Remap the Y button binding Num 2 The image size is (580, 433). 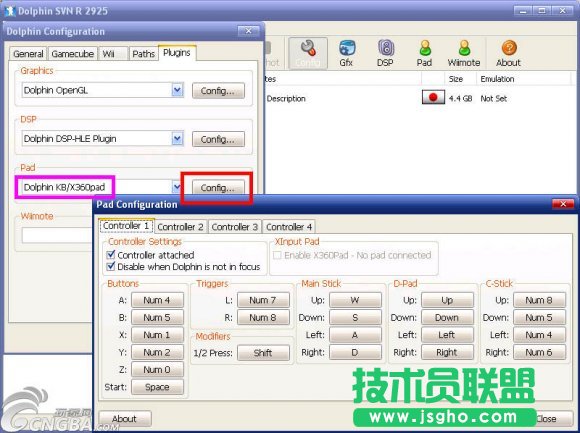point(157,352)
